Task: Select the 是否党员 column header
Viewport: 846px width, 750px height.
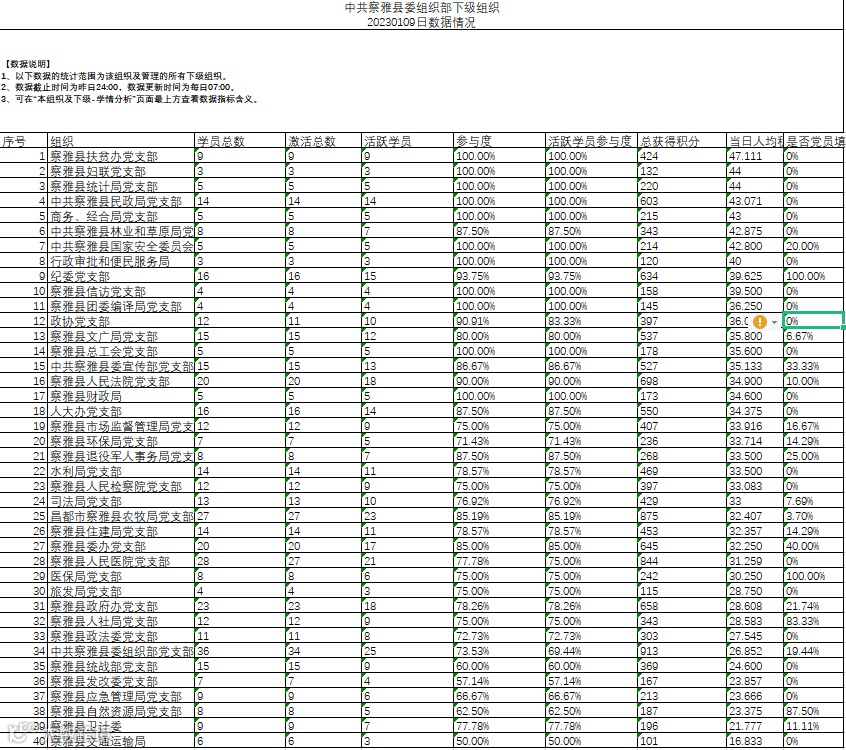Action: click(x=815, y=141)
